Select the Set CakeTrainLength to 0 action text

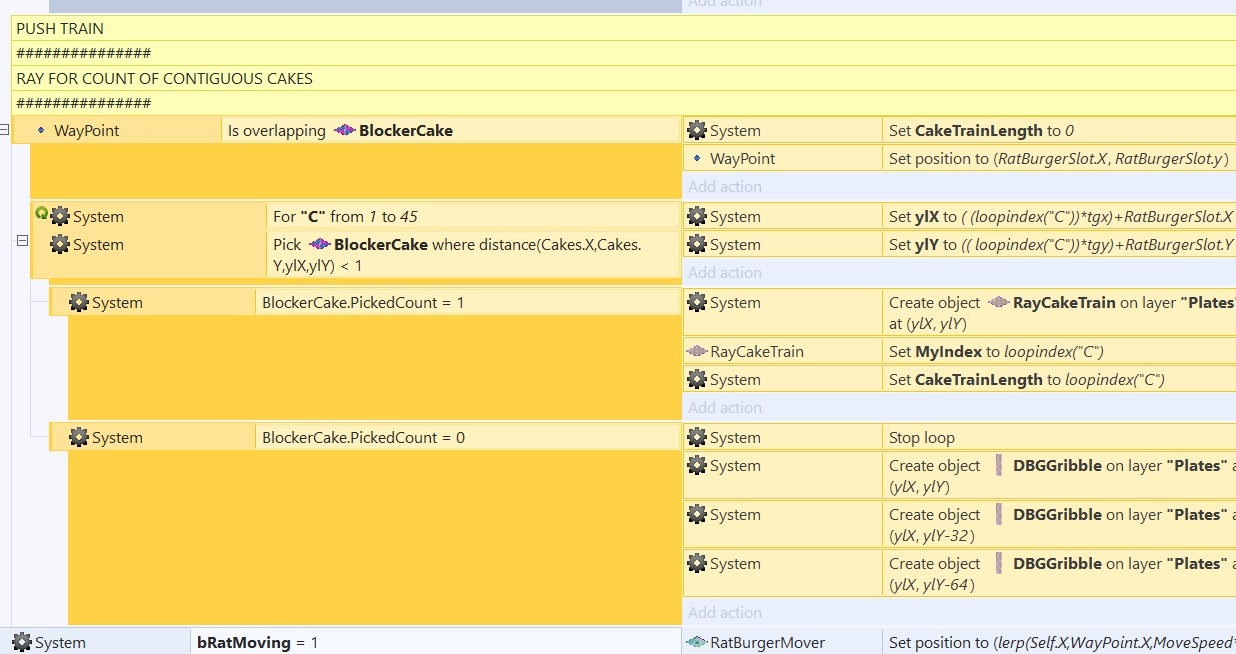(981, 130)
